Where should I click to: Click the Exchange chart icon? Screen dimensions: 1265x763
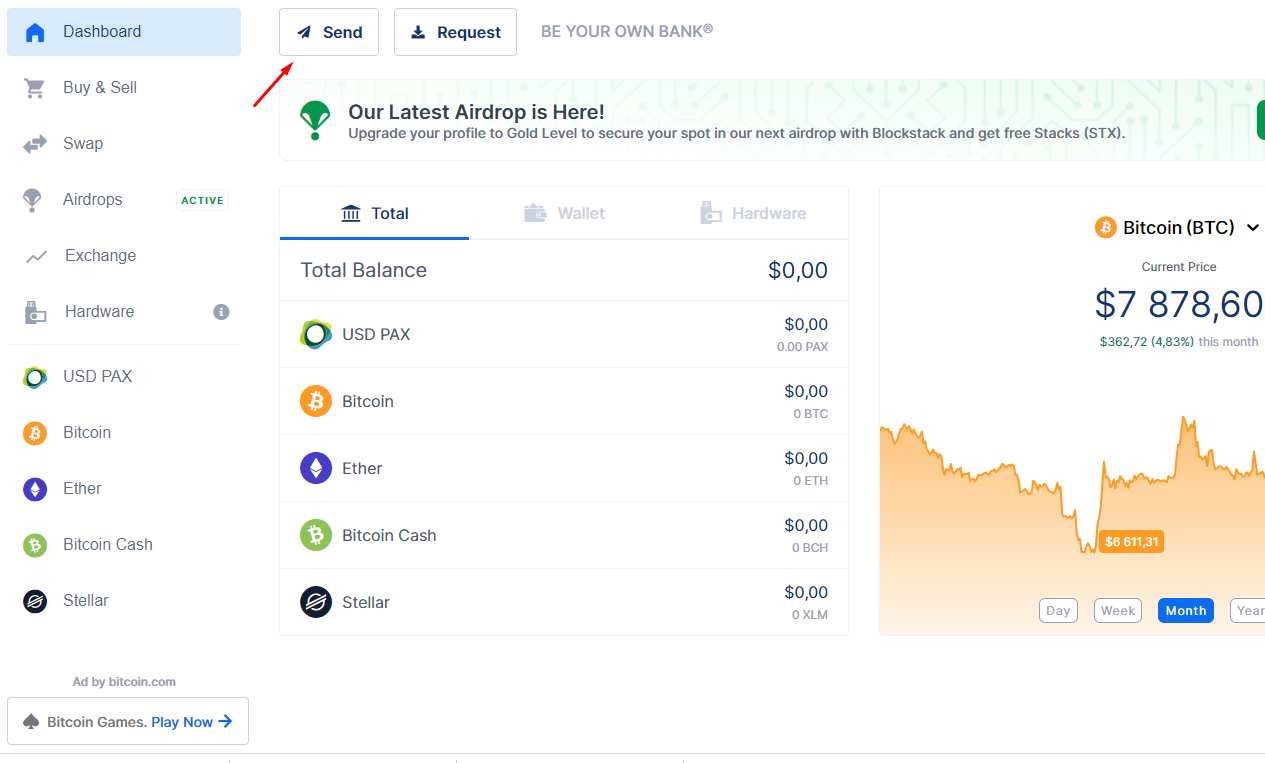click(x=36, y=256)
